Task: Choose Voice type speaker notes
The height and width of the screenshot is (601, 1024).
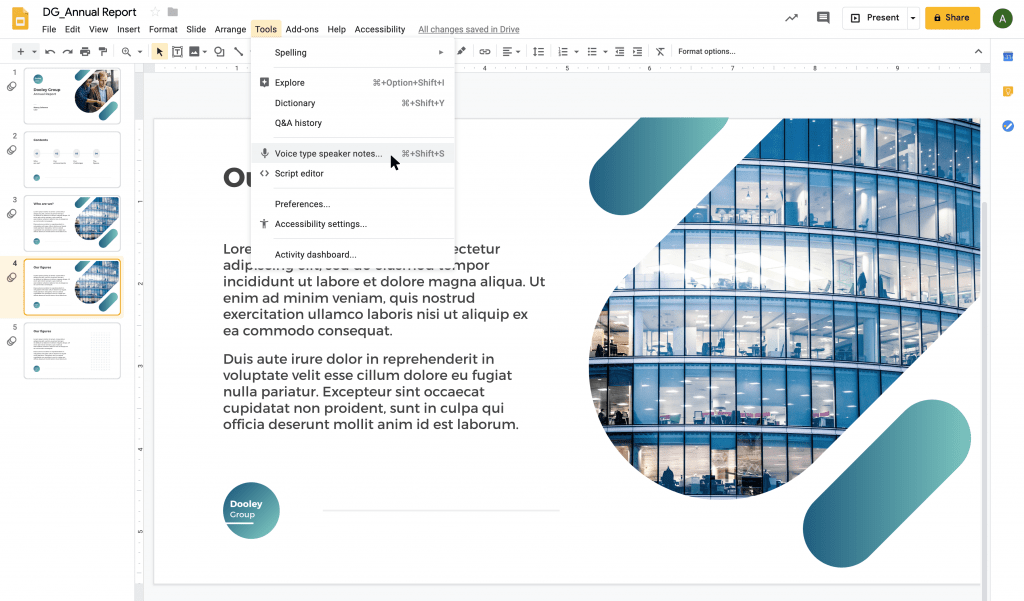Action: tap(328, 154)
